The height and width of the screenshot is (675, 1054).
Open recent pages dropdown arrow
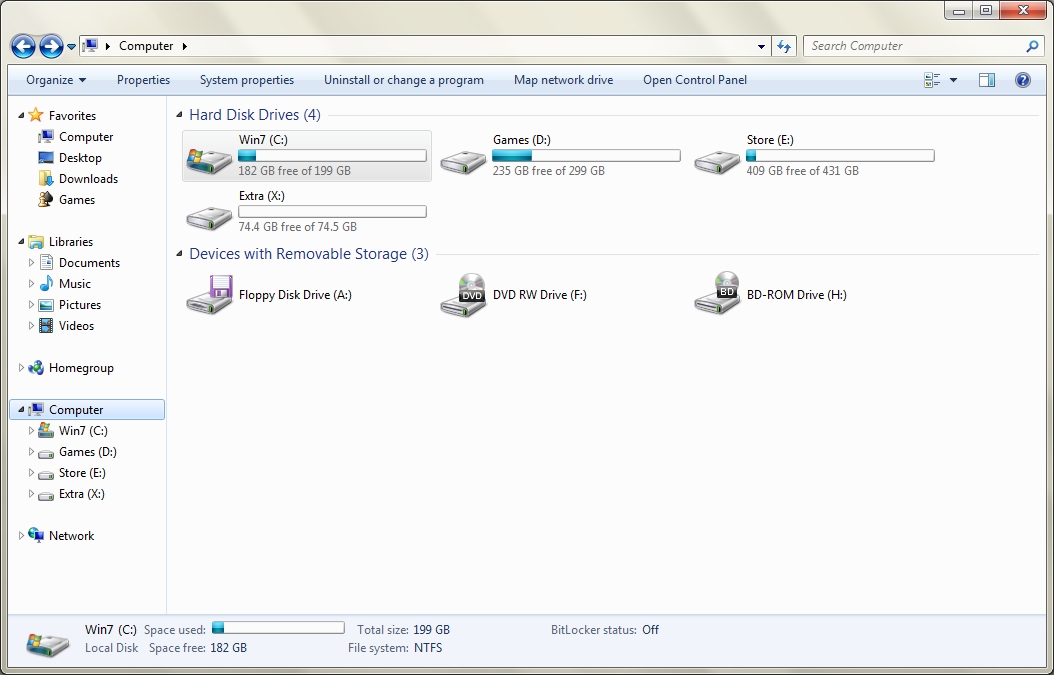click(71, 47)
